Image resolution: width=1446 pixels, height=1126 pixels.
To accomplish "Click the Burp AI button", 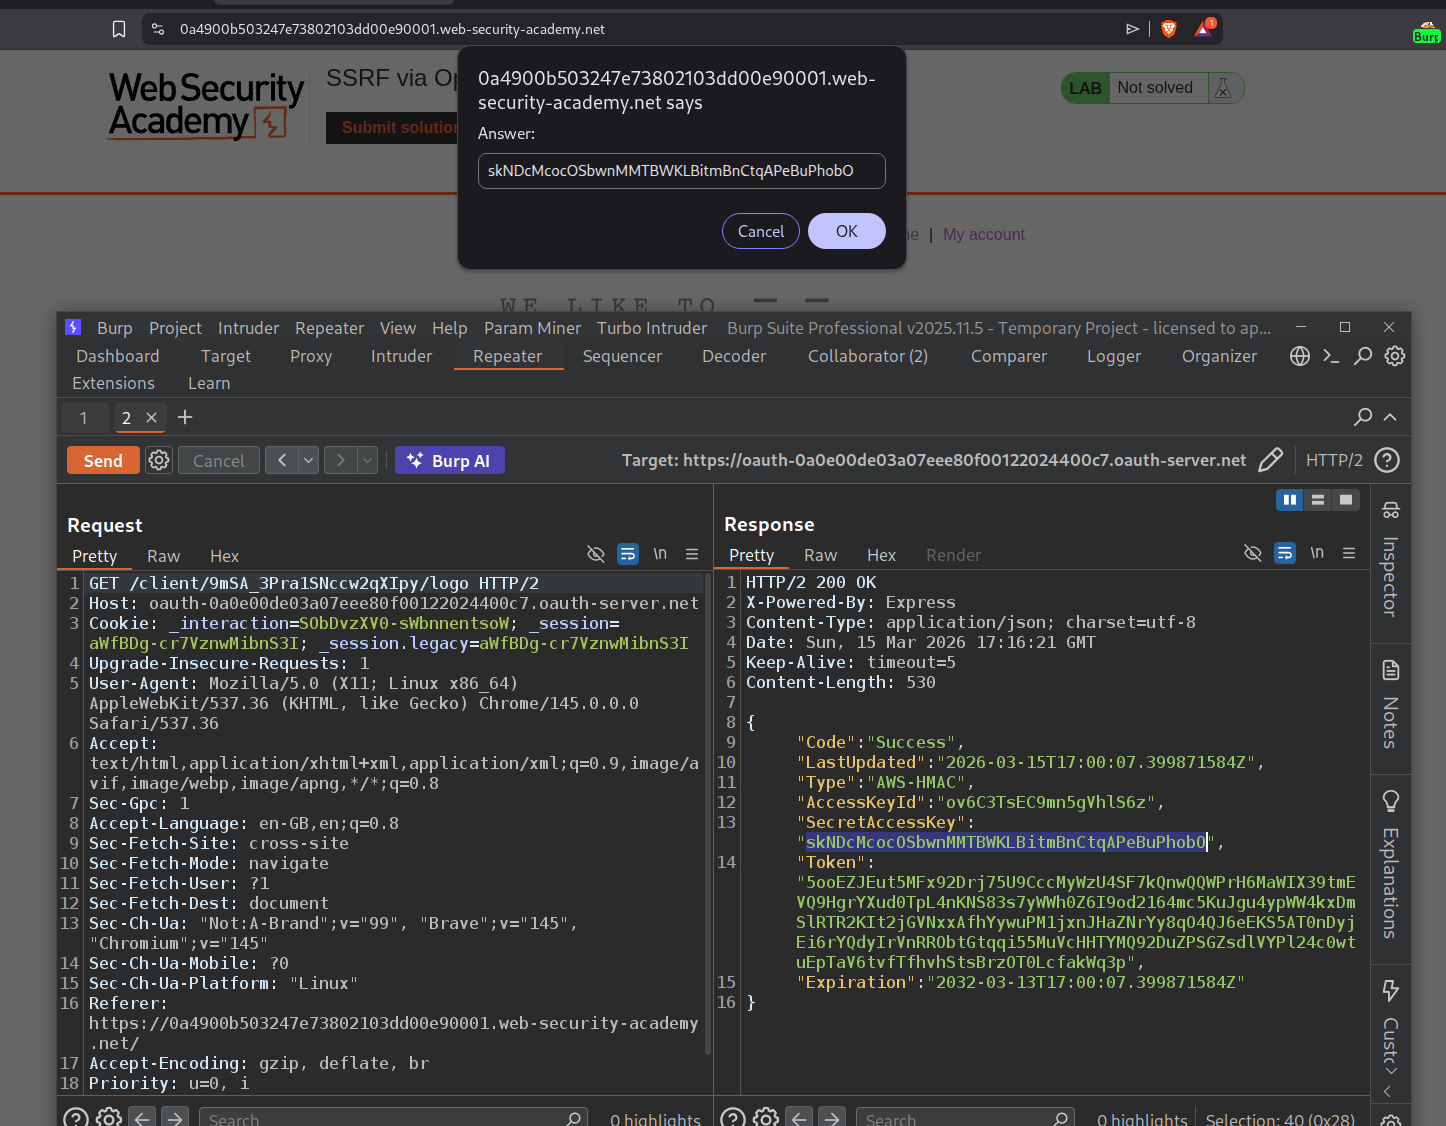I will [x=450, y=460].
